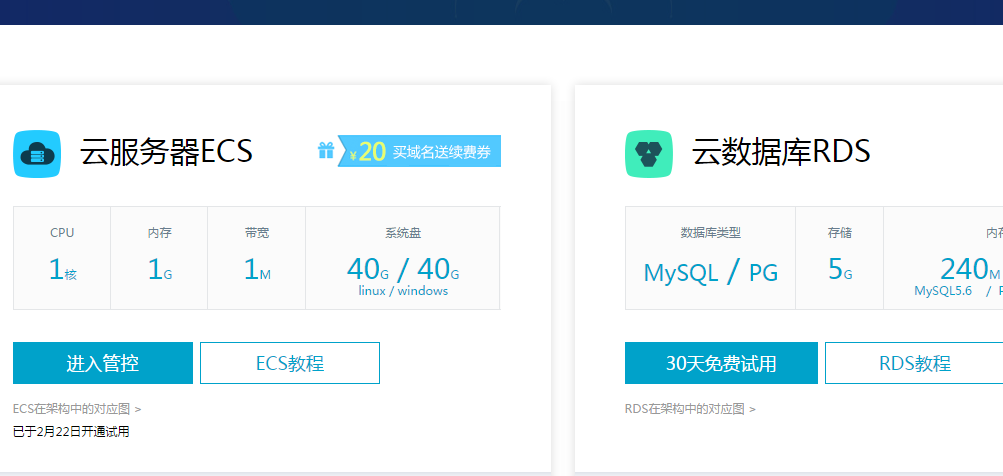Viewport: 1003px width, 476px height.
Task: Click the linux / windows label
Action: 403,291
